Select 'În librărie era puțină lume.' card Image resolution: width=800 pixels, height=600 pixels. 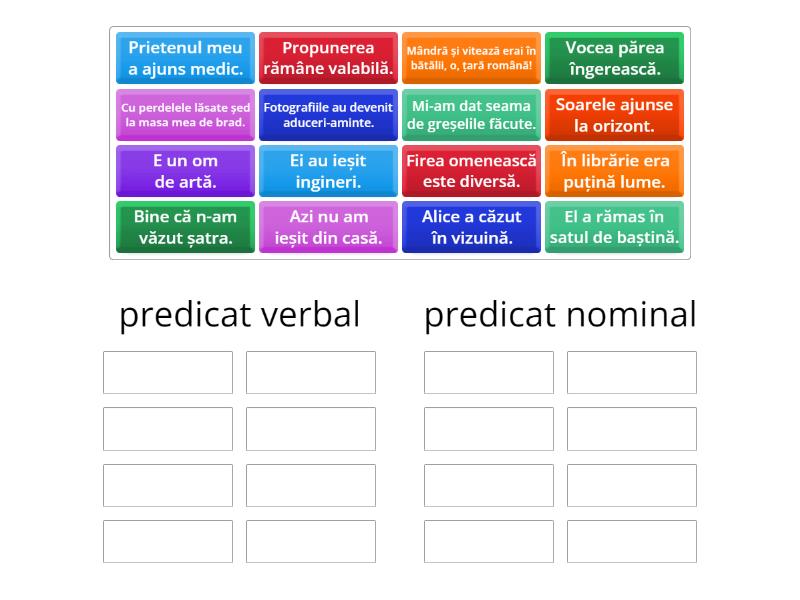click(x=614, y=170)
